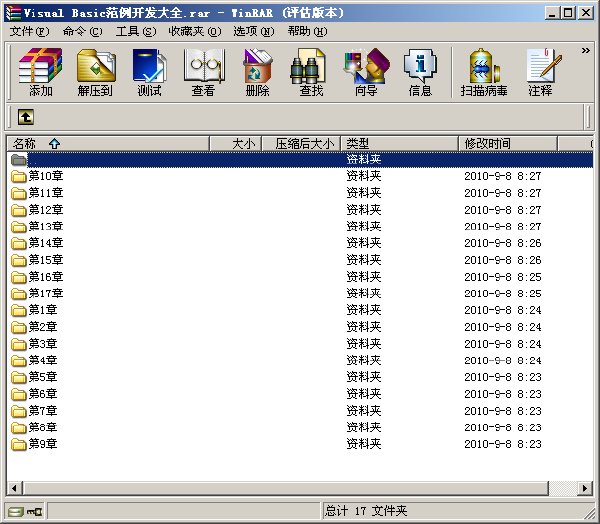Click folder icon of 第10章

[18, 176]
